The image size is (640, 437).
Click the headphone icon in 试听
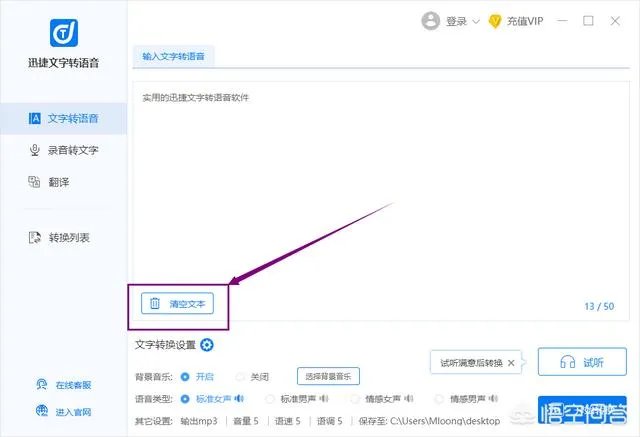click(568, 362)
